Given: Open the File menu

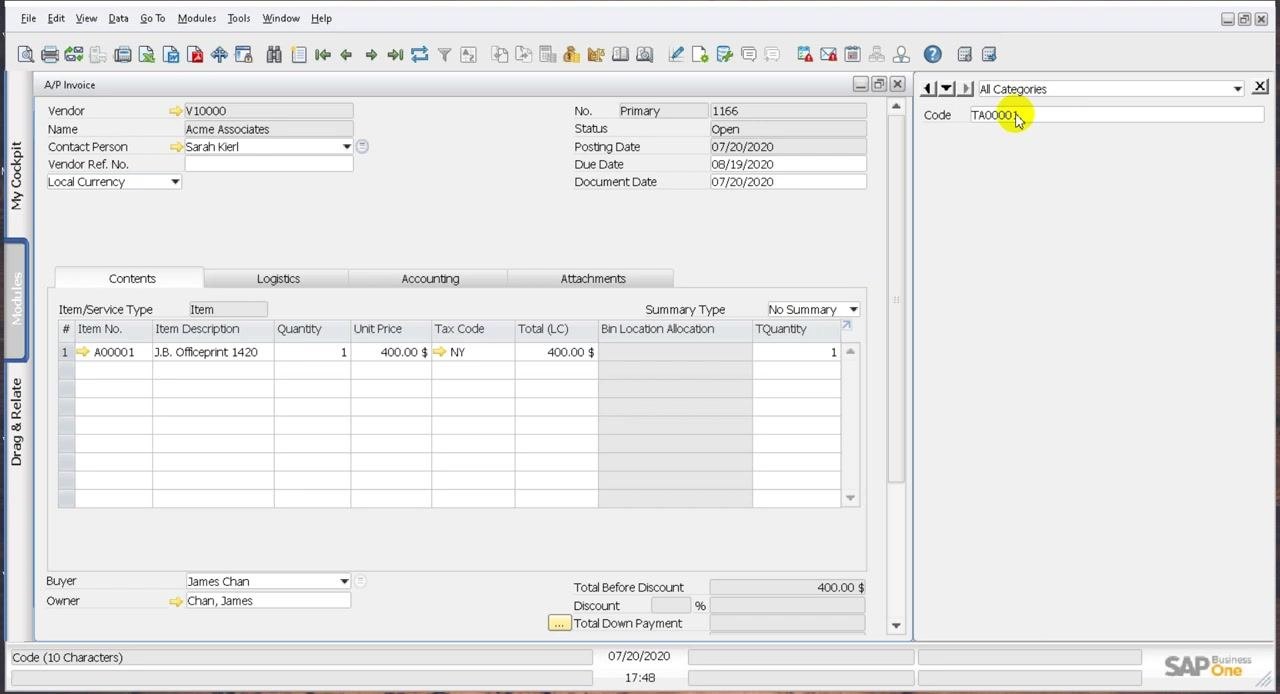Looking at the screenshot, I should [x=28, y=18].
